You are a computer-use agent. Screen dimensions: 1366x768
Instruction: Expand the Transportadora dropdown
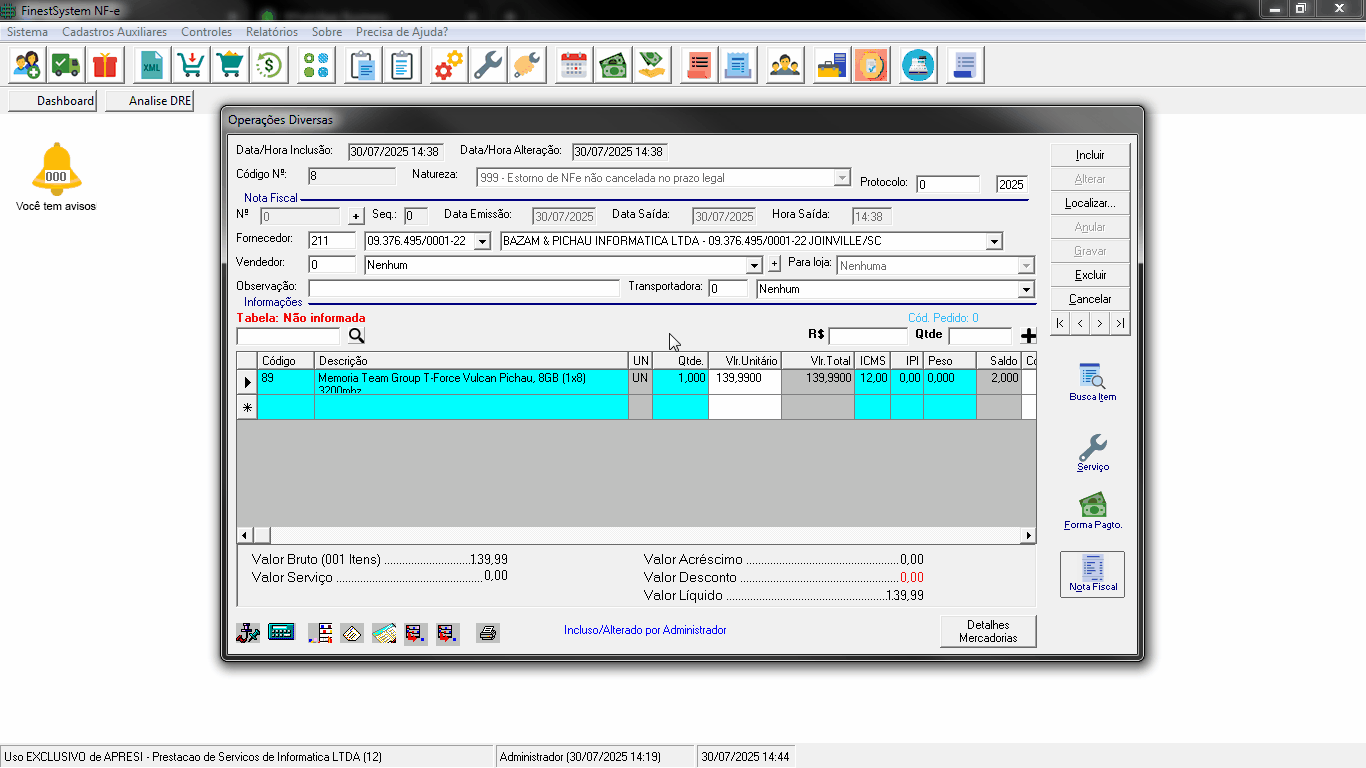[x=1025, y=289]
